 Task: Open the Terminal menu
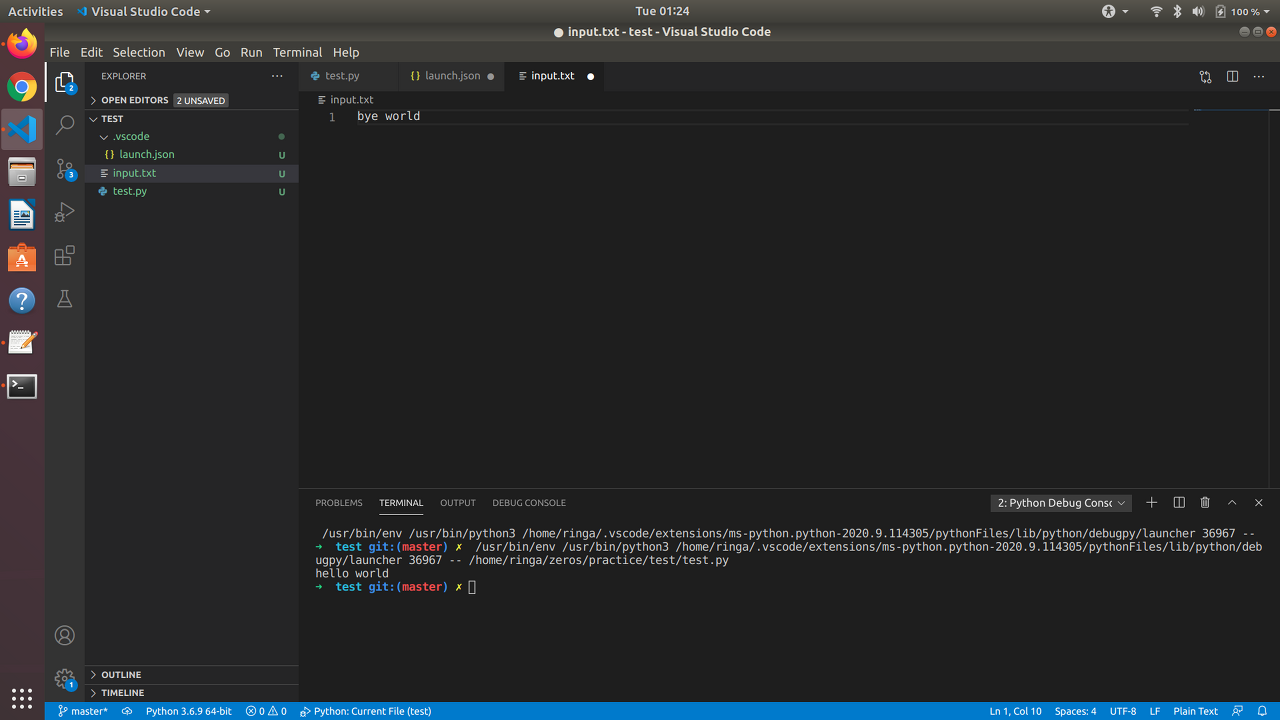click(x=297, y=52)
